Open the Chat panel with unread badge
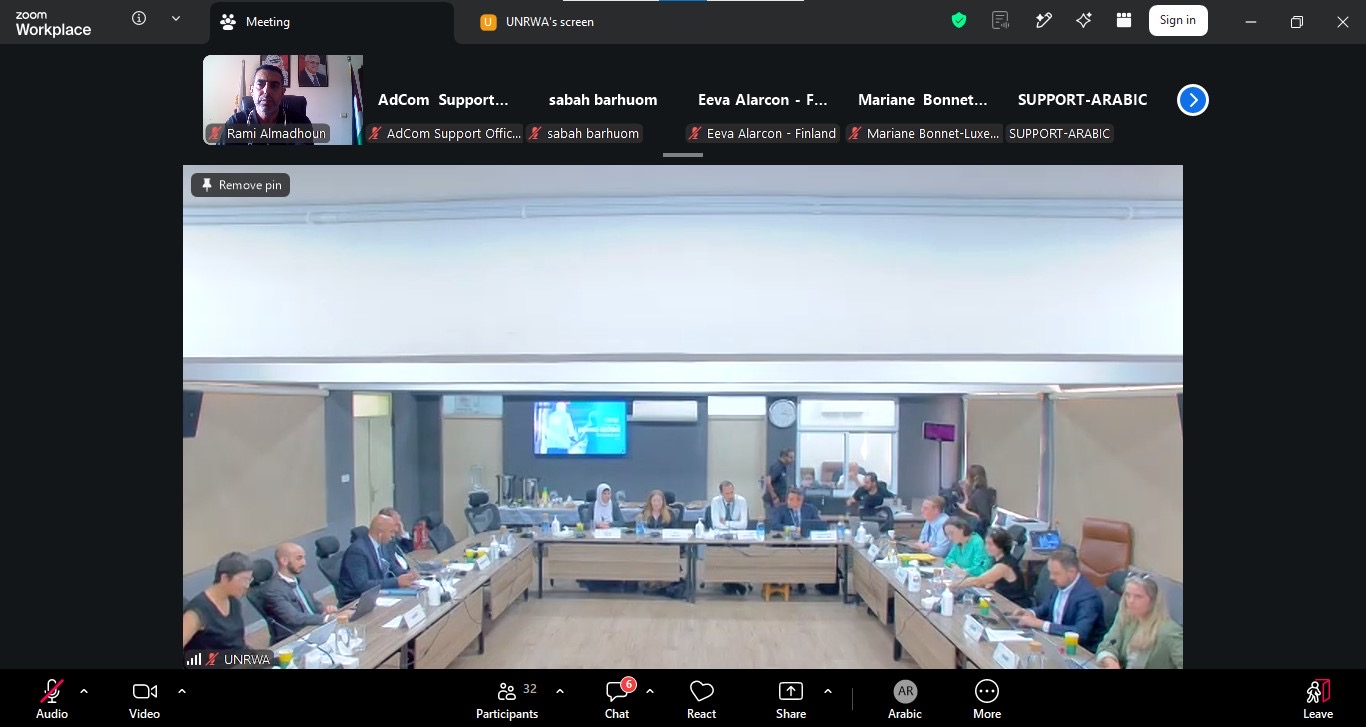Screen dimensions: 1366x728 point(618,700)
